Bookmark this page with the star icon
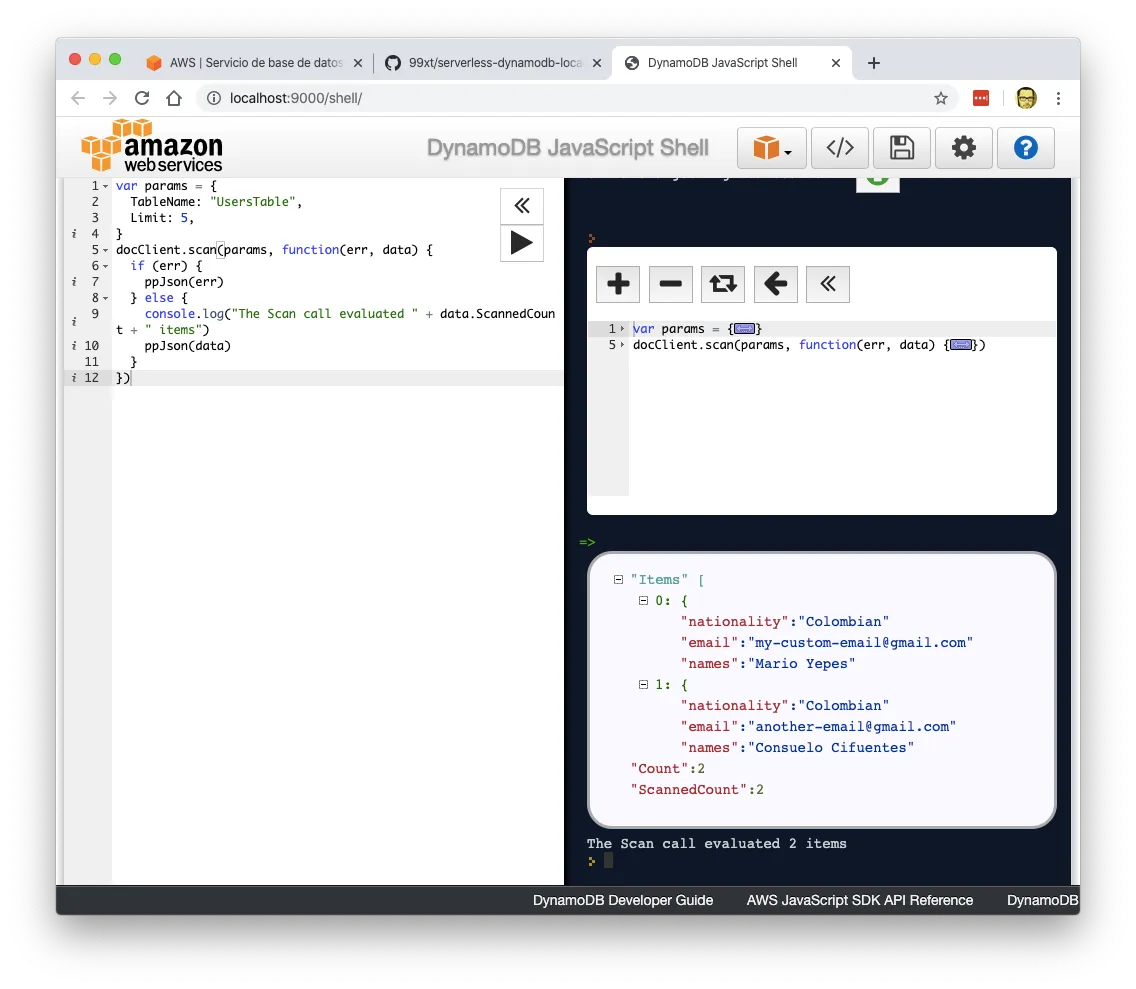Viewport: 1136px width, 989px height. pyautogui.click(x=940, y=98)
